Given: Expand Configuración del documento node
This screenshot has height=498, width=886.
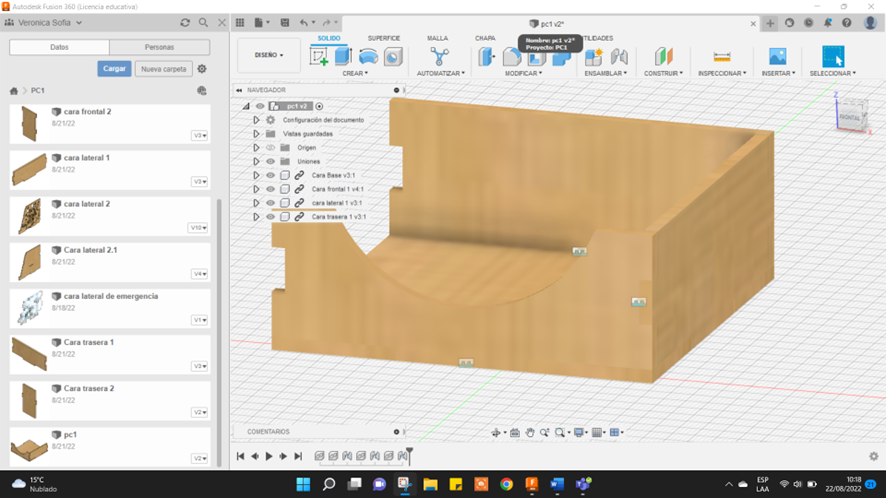Looking at the screenshot, I should 256,120.
